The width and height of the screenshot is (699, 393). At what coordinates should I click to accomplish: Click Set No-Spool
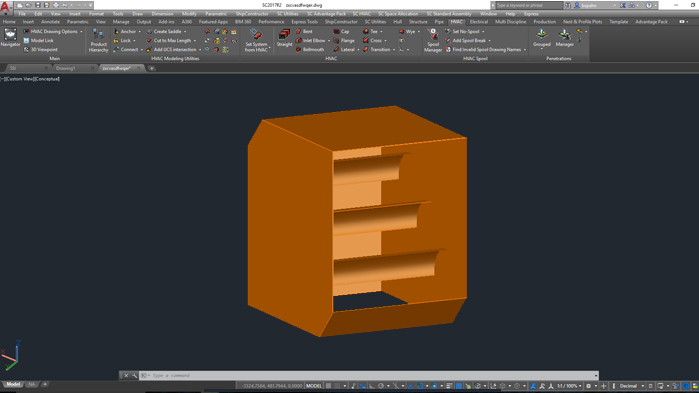(462, 32)
